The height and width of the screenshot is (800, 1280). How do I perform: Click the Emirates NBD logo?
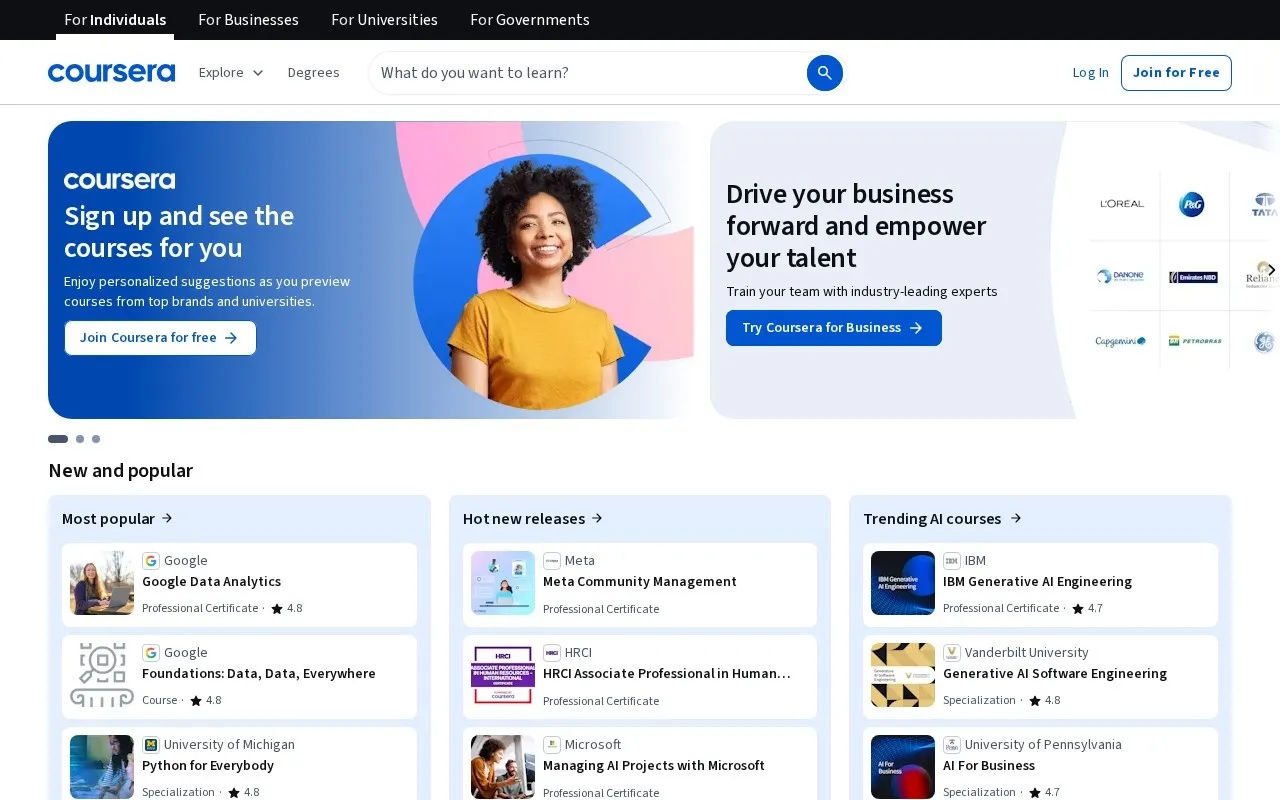pos(1193,277)
